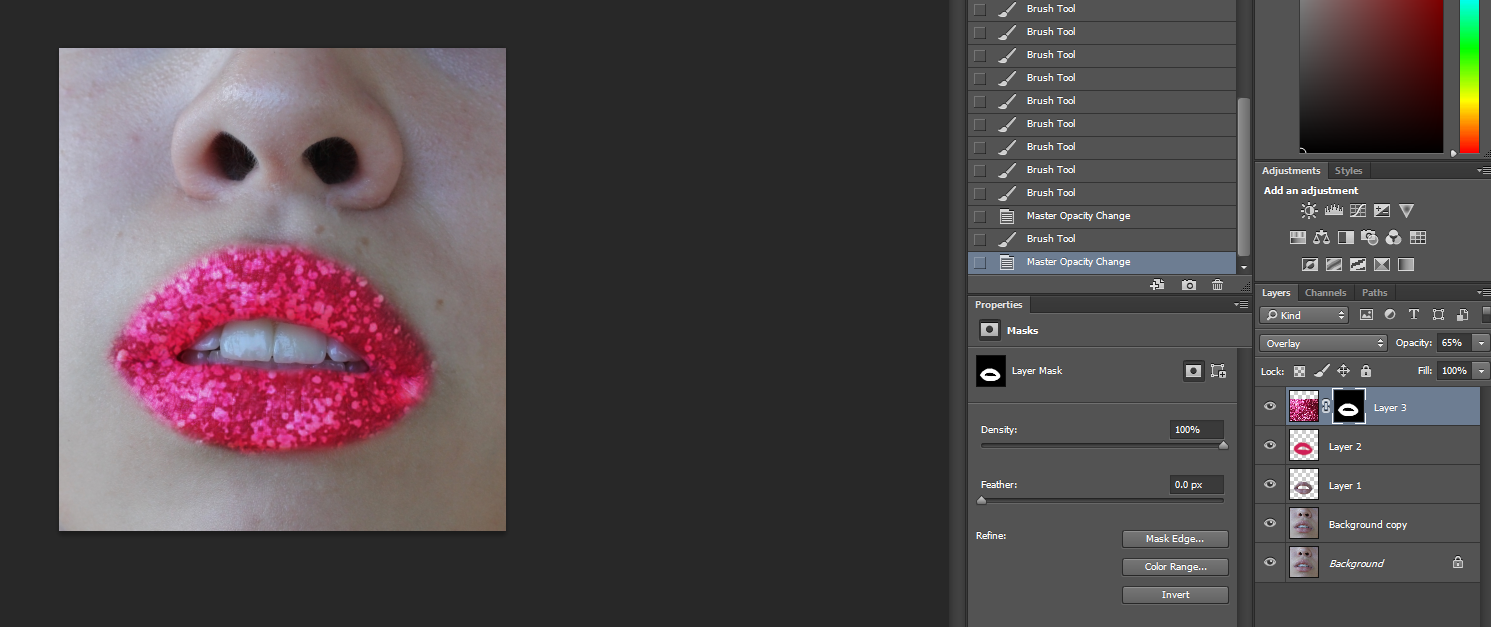Viewport: 1491px width, 627px height.
Task: Open the Opacity dropdown arrow
Action: point(1480,342)
